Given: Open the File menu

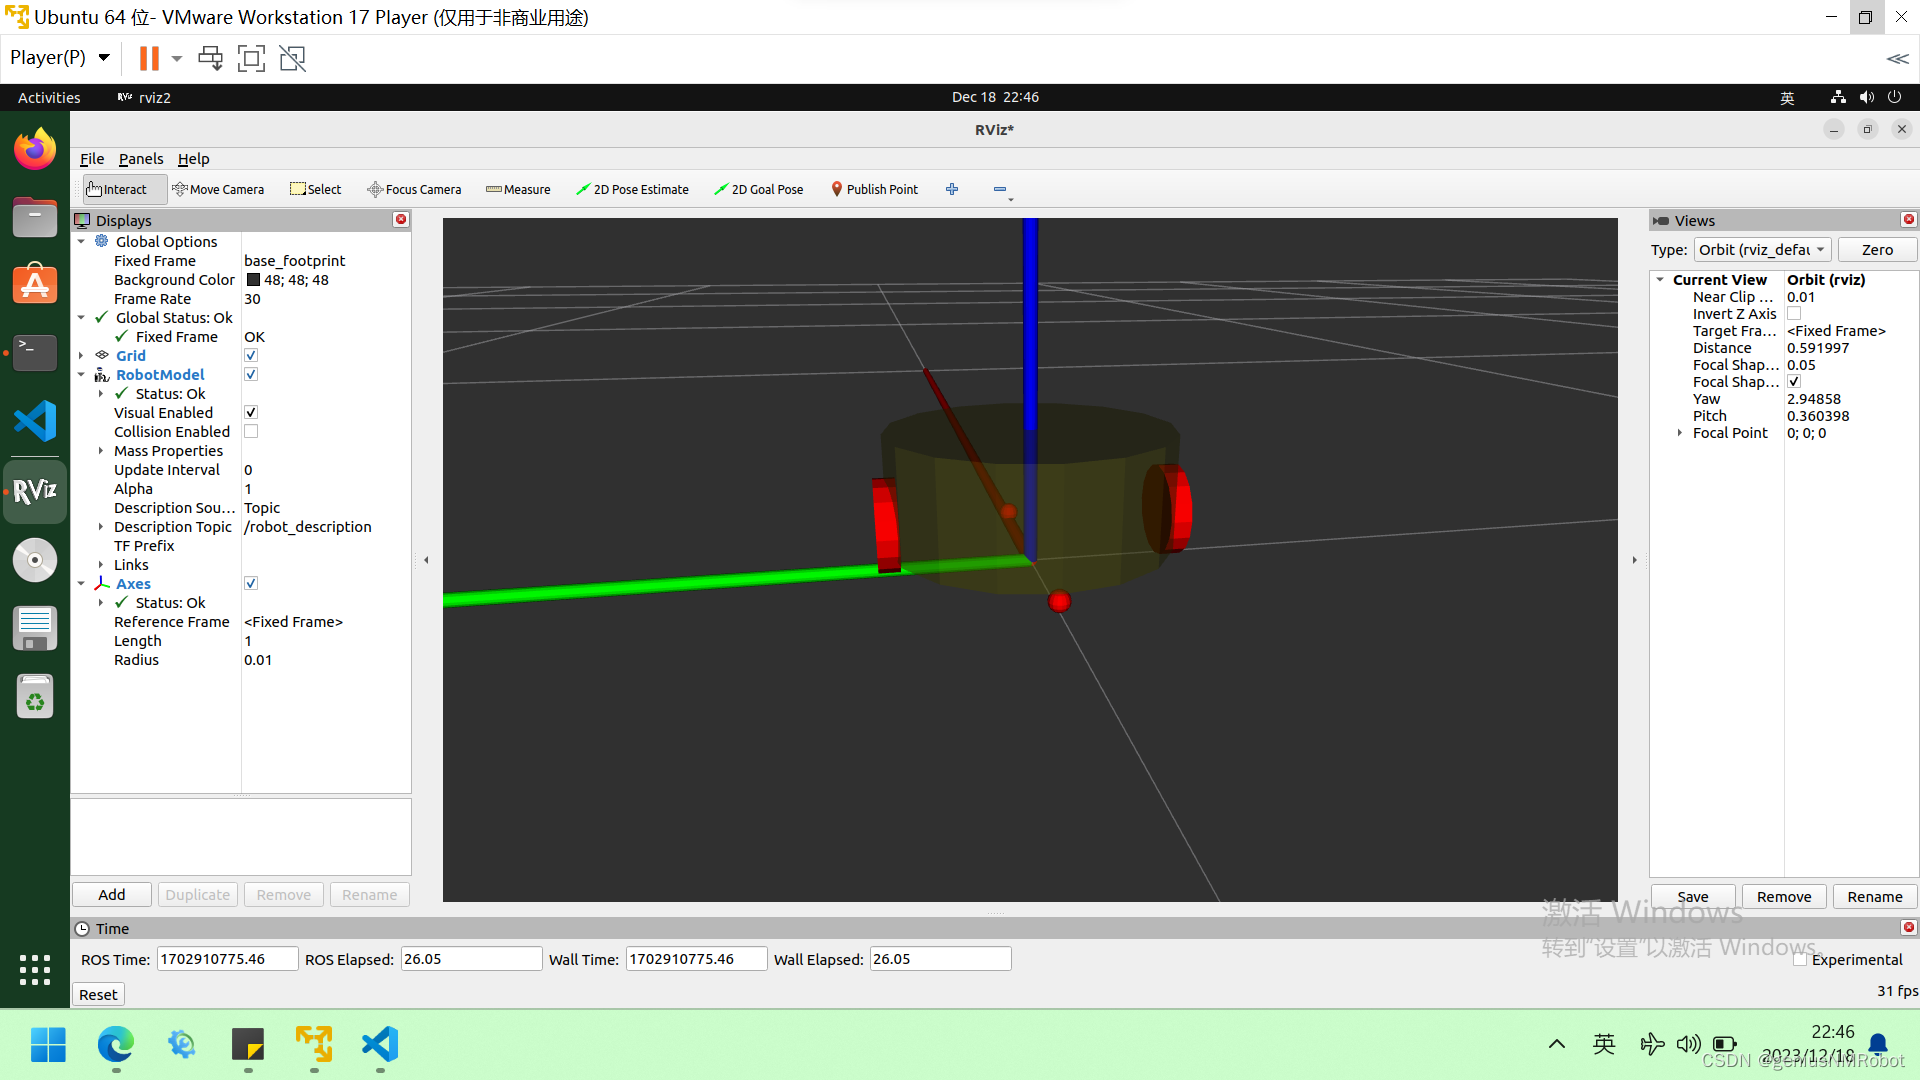Looking at the screenshot, I should click(x=91, y=159).
